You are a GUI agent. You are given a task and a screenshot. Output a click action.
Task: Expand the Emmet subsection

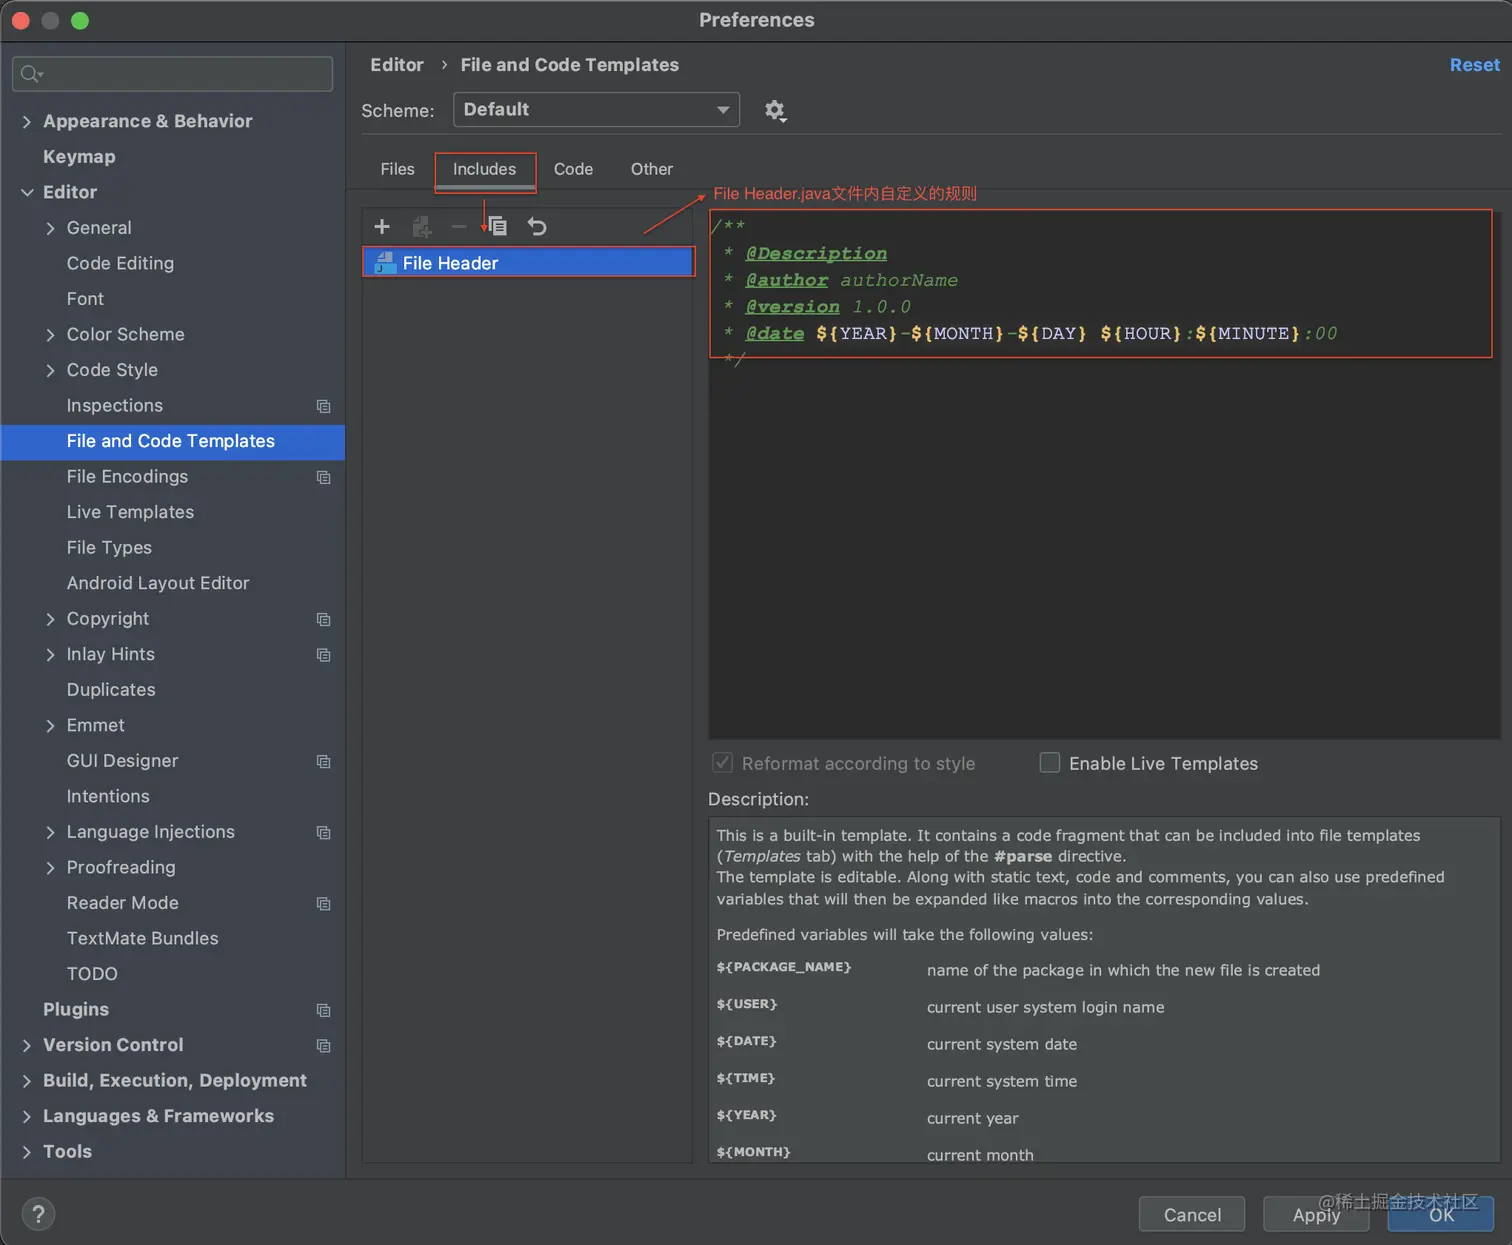click(50, 725)
